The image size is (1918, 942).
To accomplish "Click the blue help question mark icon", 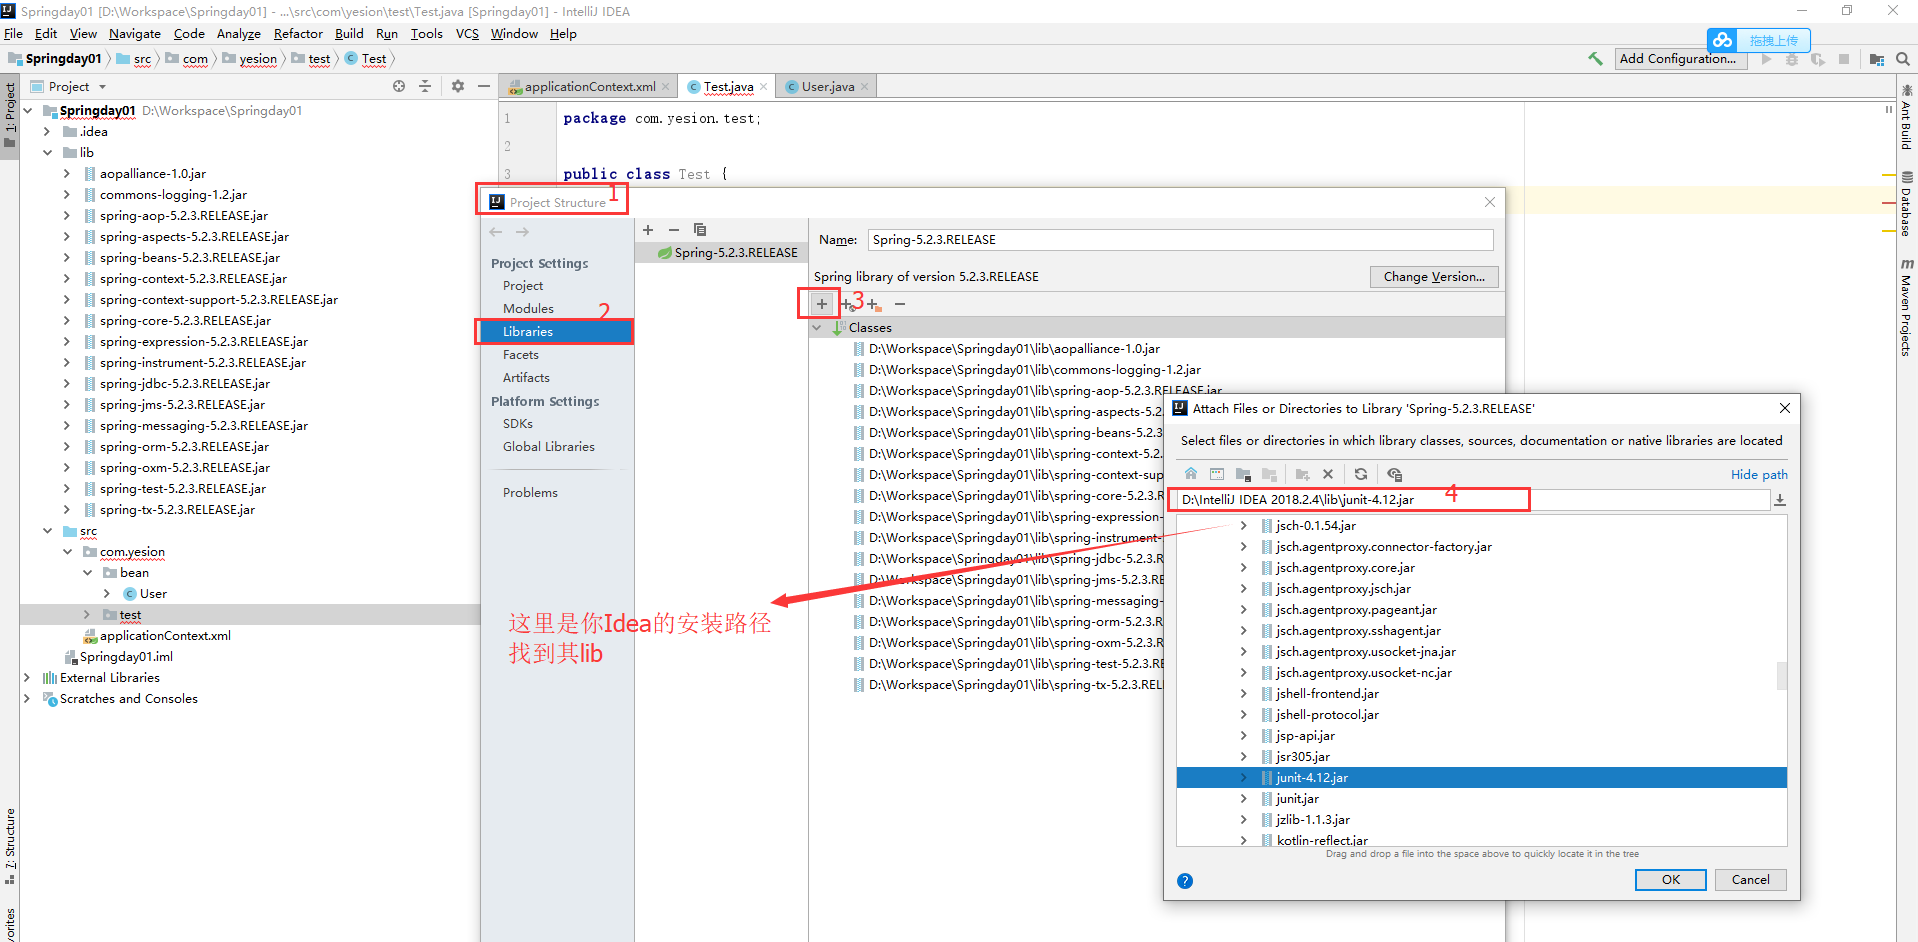I will coord(1185,881).
